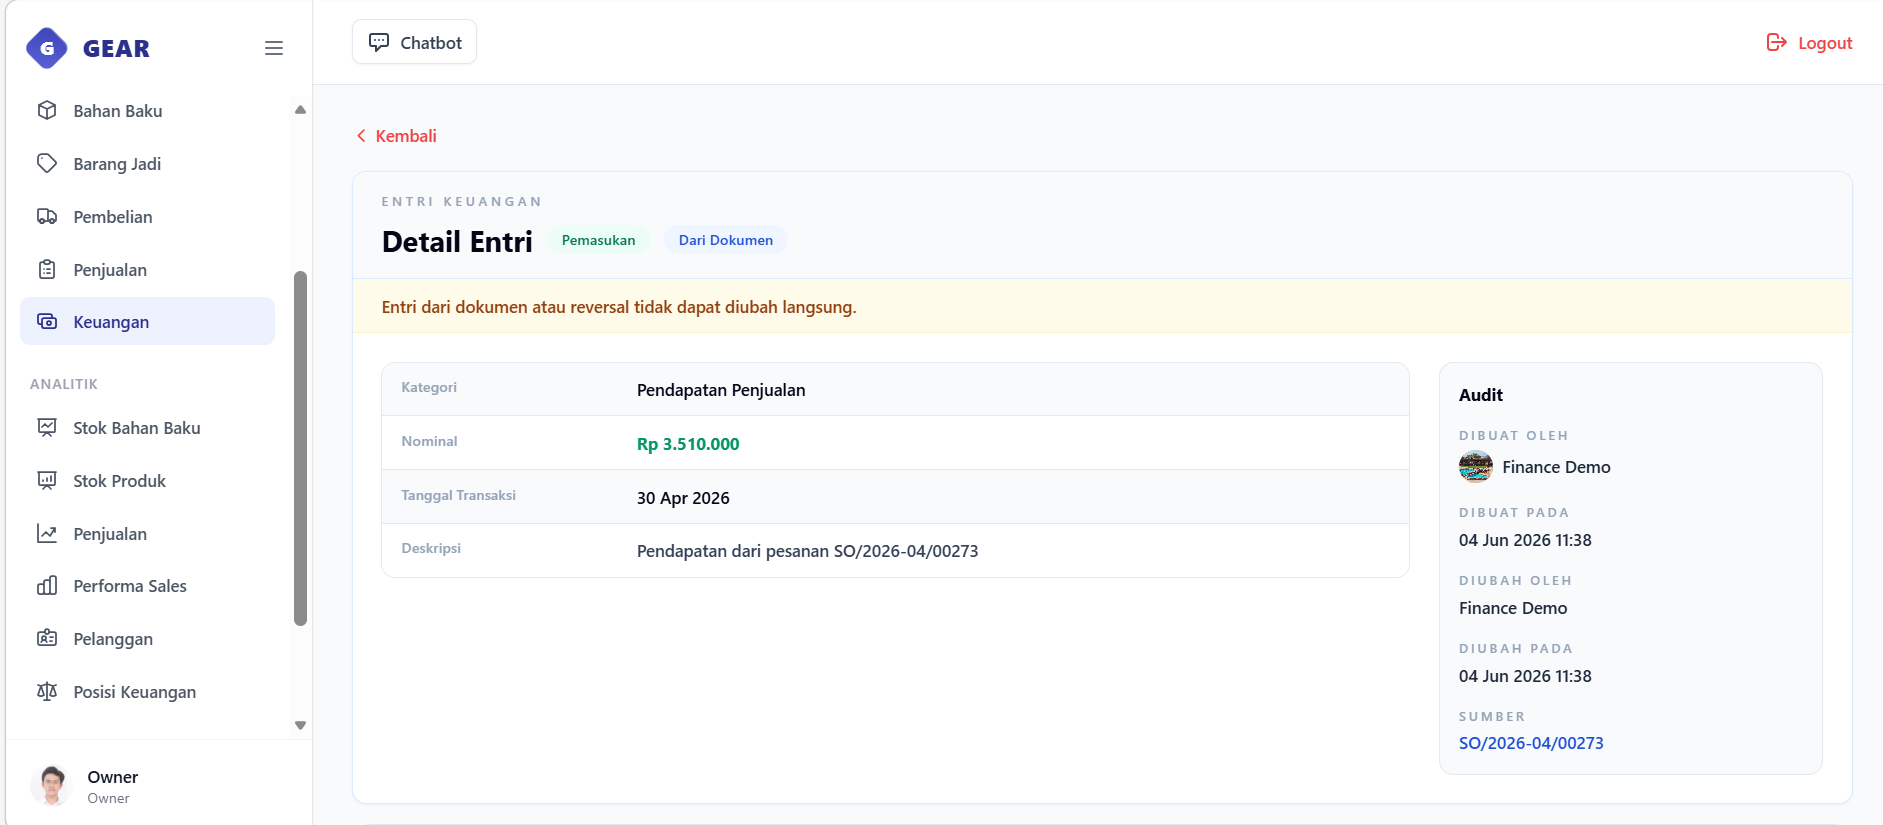
Task: Click the Deskripsi field label
Action: click(431, 548)
